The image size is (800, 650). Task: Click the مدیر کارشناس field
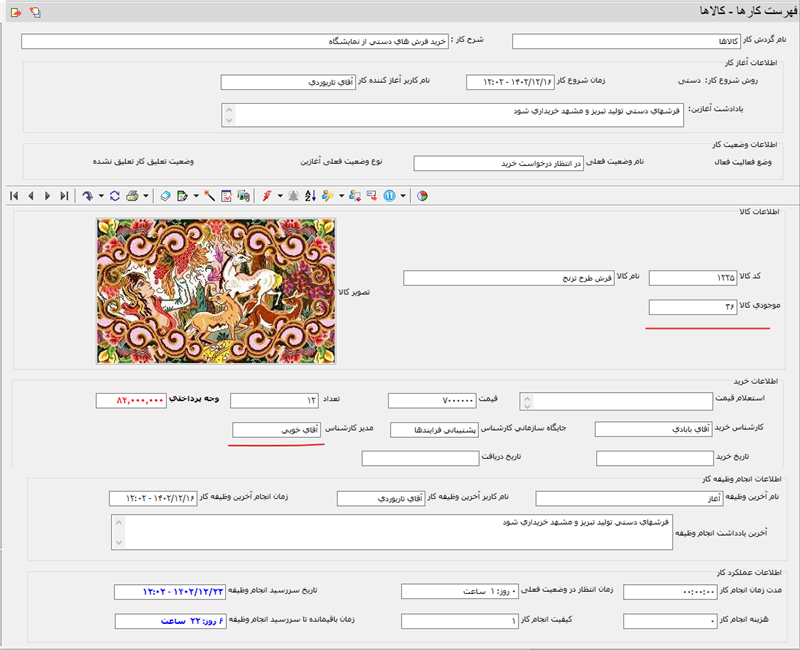point(278,429)
